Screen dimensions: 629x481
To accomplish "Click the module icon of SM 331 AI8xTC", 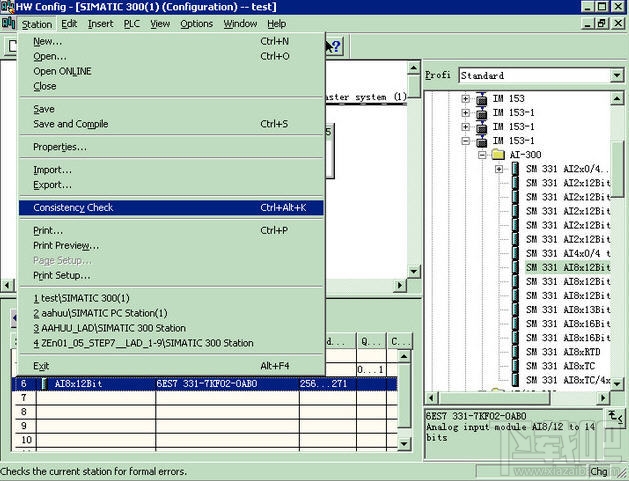I will pos(515,366).
